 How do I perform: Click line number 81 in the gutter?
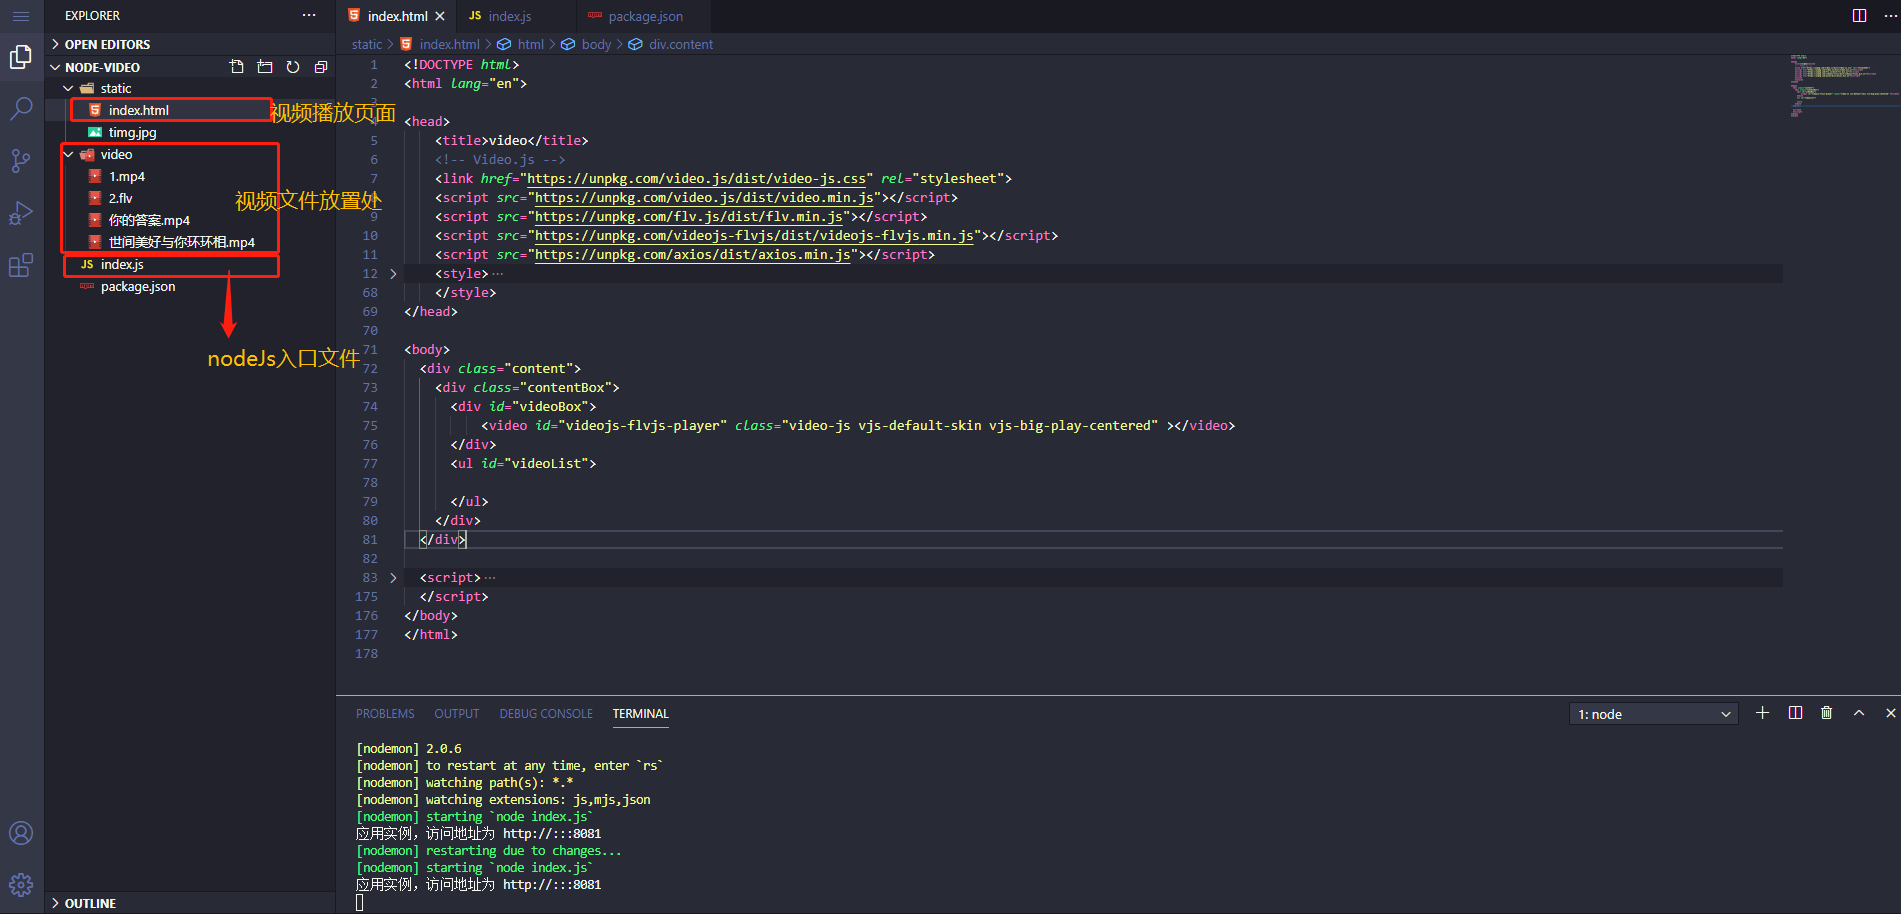click(370, 539)
